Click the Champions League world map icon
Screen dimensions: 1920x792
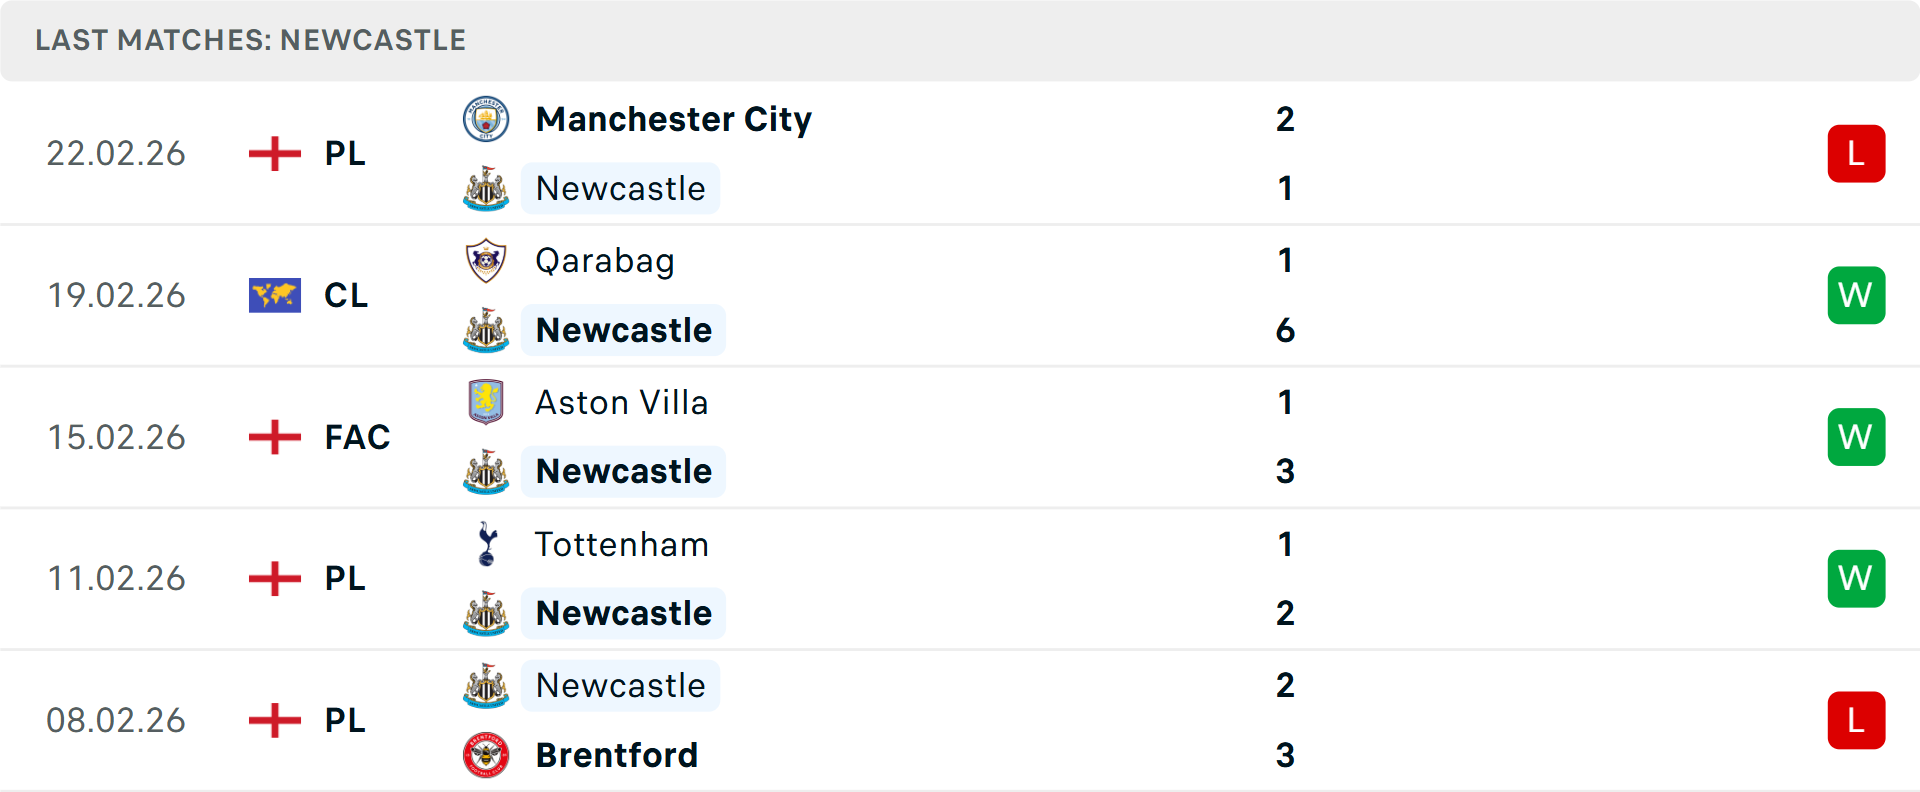click(274, 295)
